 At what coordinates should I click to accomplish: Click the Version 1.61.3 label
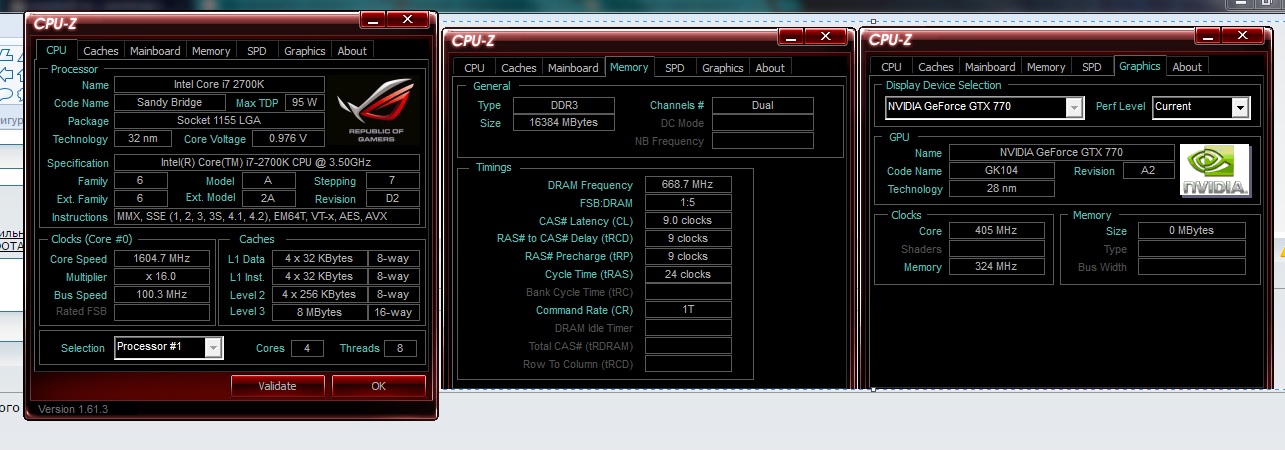click(x=73, y=409)
